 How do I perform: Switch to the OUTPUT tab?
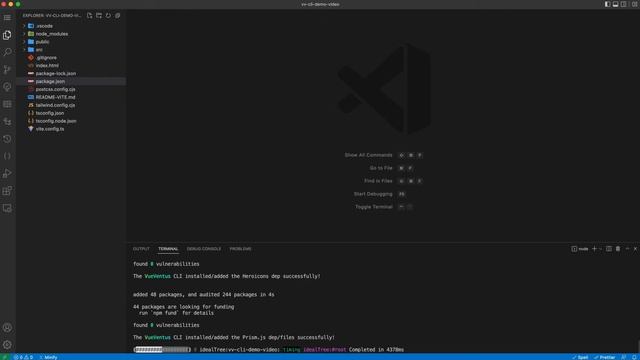click(x=141, y=249)
